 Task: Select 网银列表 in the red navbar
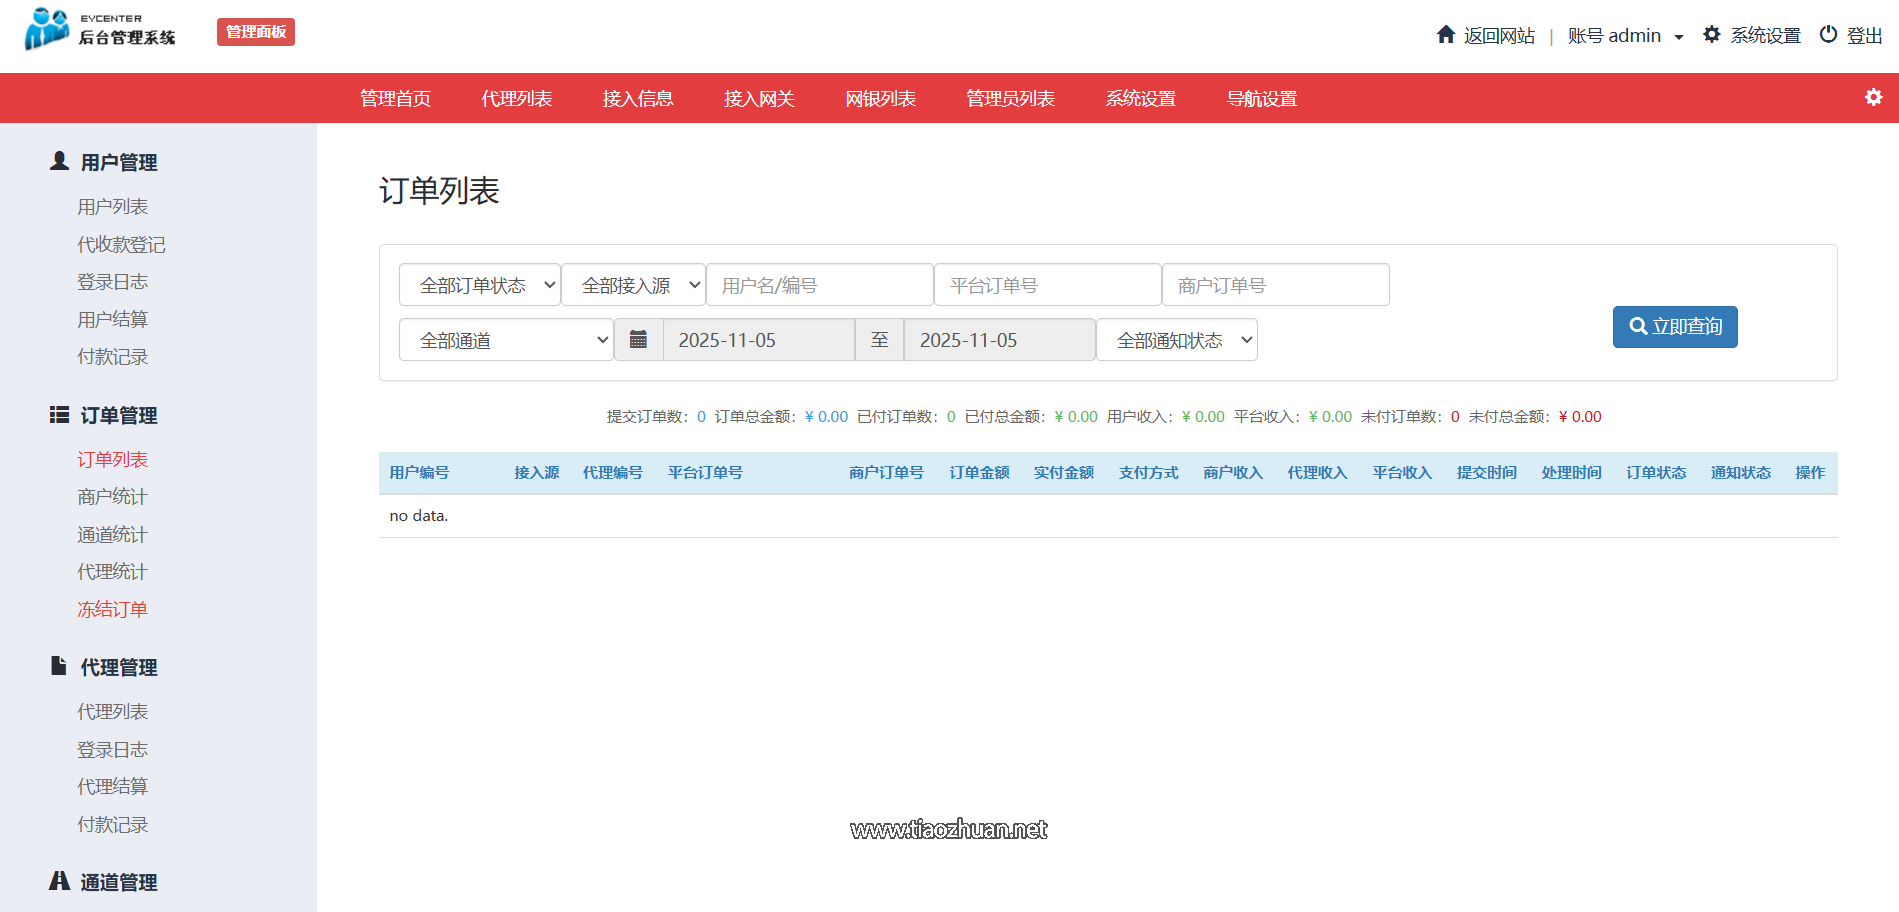click(x=880, y=98)
